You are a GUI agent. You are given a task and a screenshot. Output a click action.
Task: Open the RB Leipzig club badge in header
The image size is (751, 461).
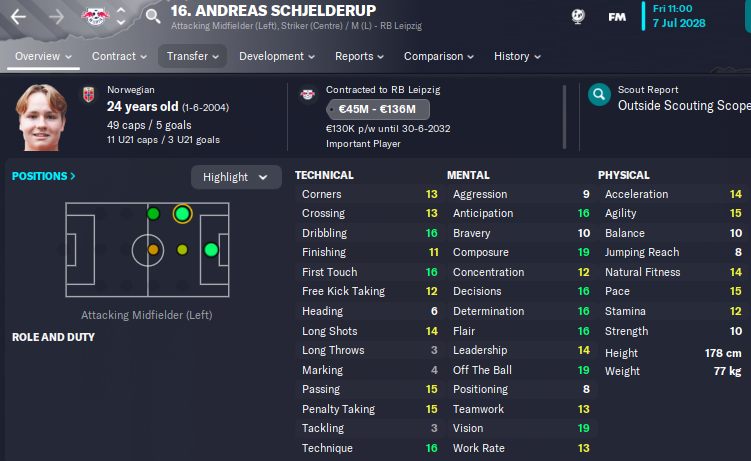click(95, 16)
